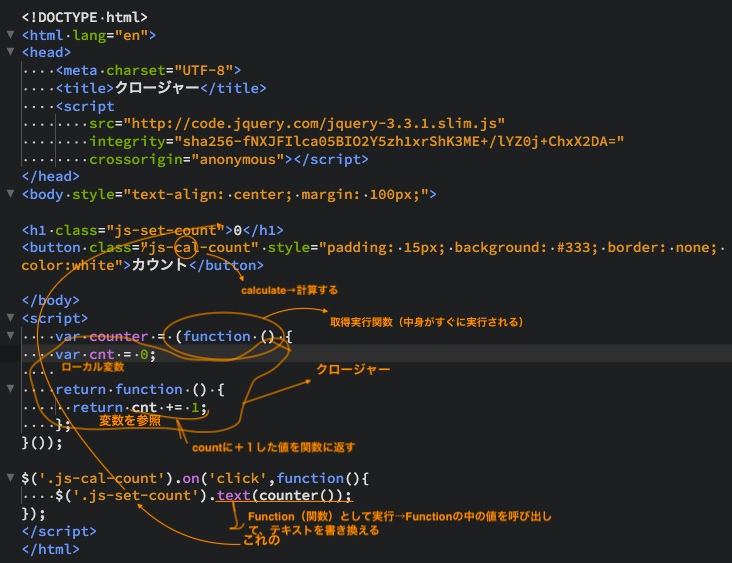The image size is (732, 563).
Task: Click the button text カウント
Action: click(x=160, y=265)
